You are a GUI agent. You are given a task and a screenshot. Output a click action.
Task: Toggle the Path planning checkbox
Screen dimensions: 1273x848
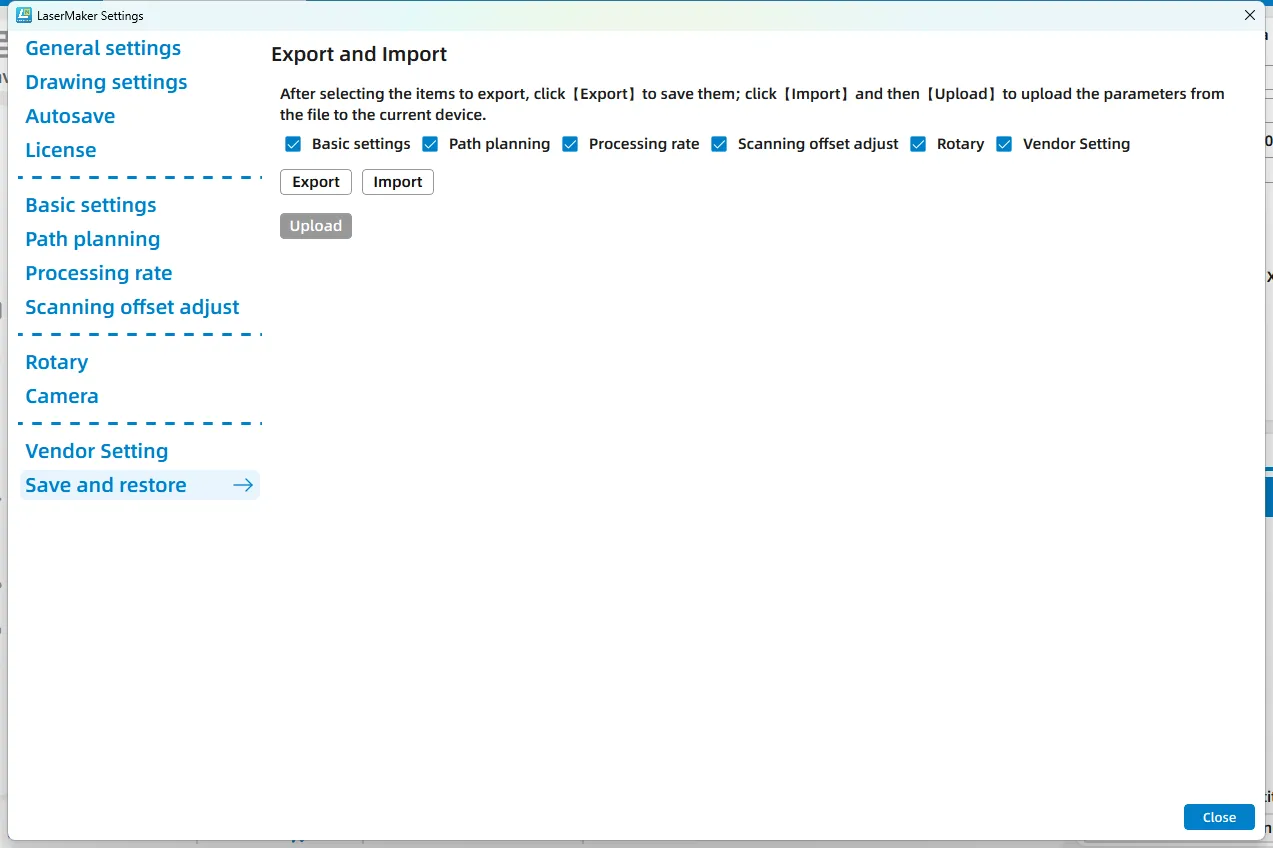point(430,144)
